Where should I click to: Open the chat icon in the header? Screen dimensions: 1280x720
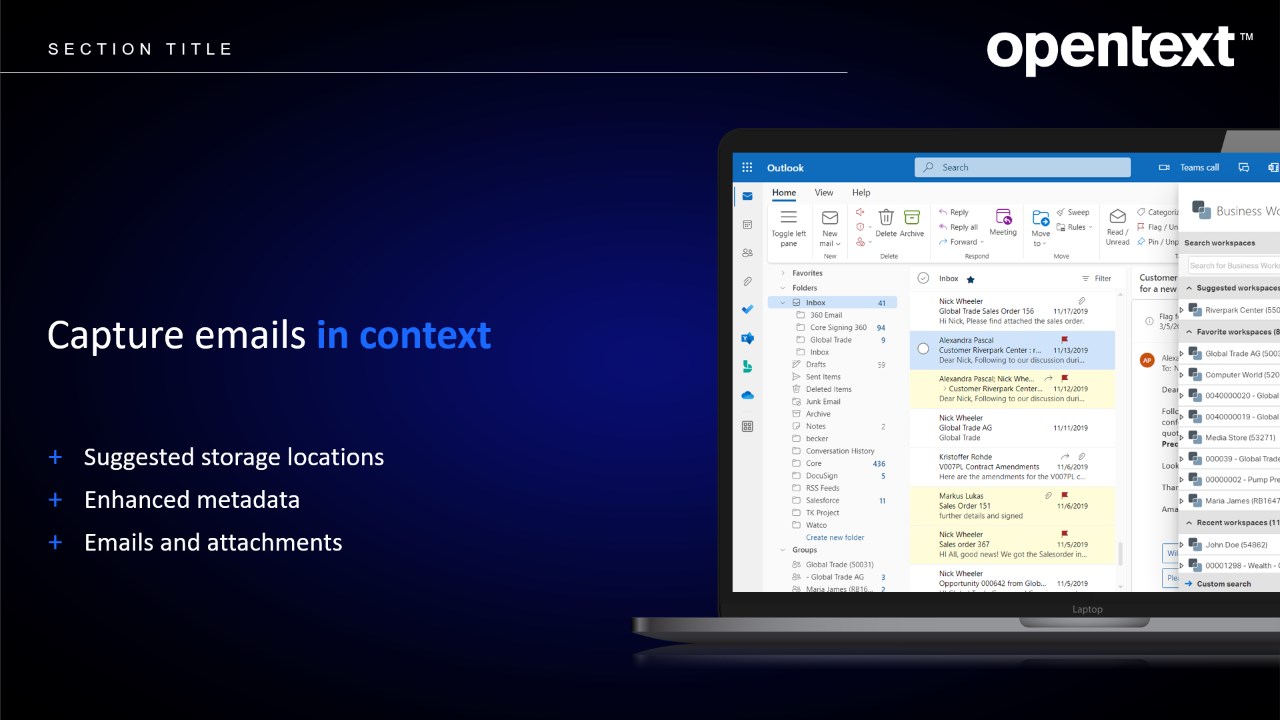(x=1244, y=168)
